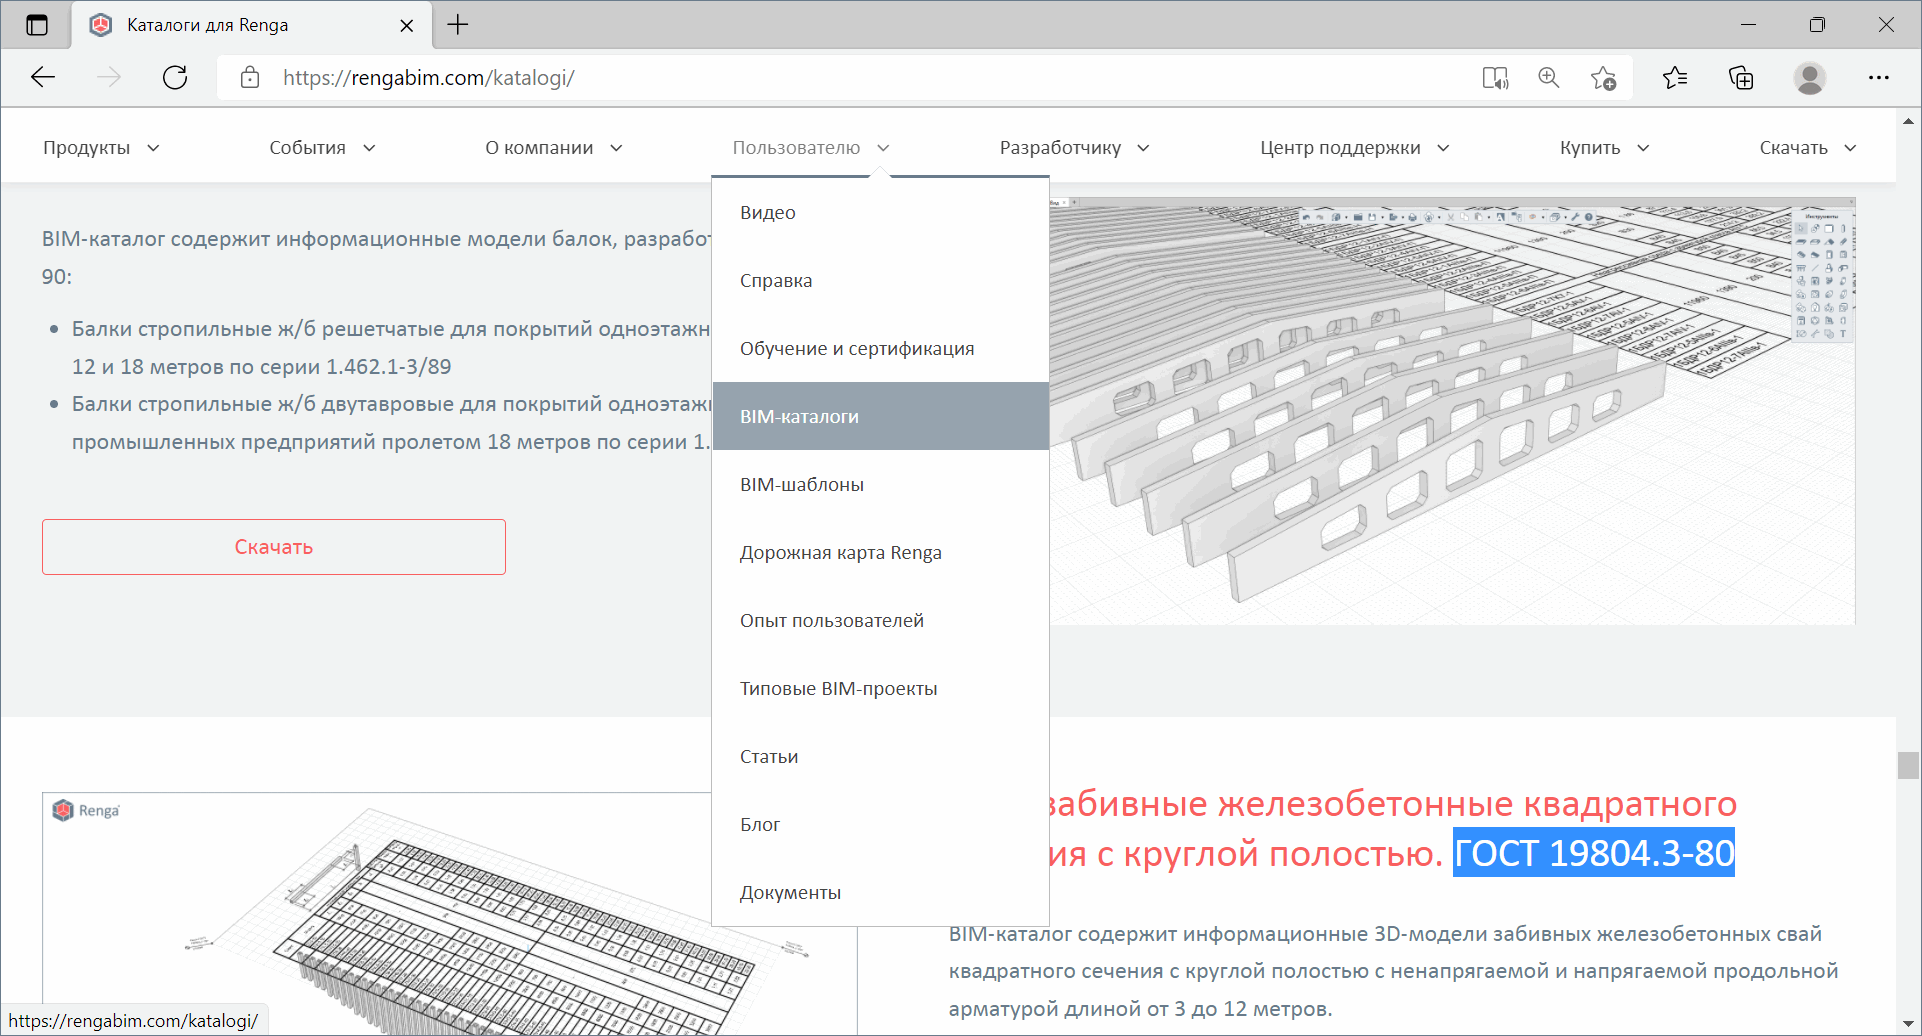
Task: Open the browser settings and more menu
Action: (x=1878, y=78)
